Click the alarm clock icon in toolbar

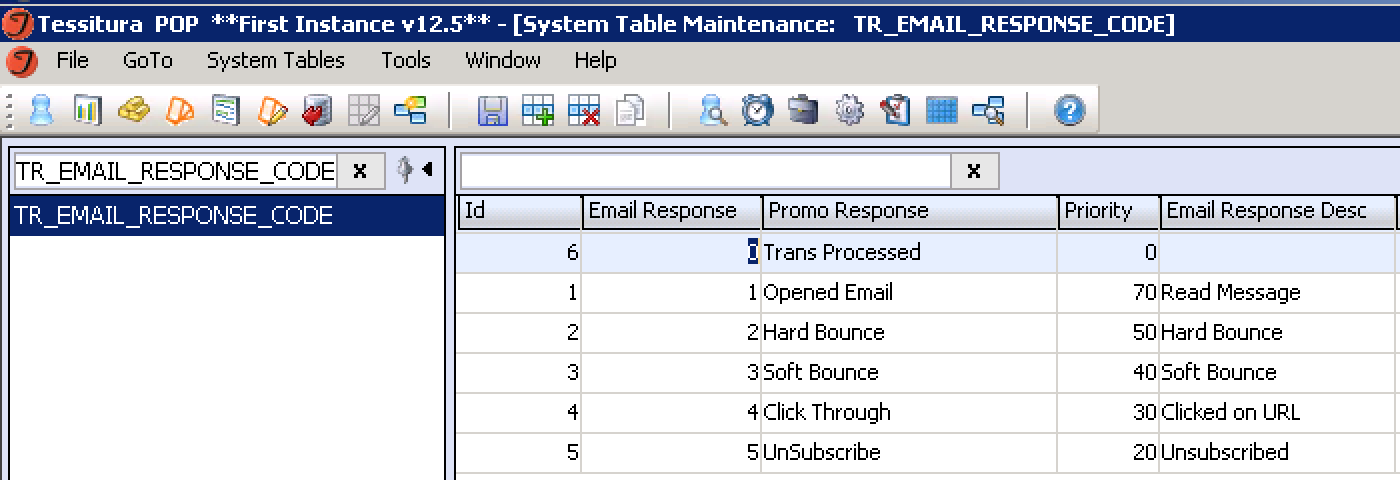[757, 110]
